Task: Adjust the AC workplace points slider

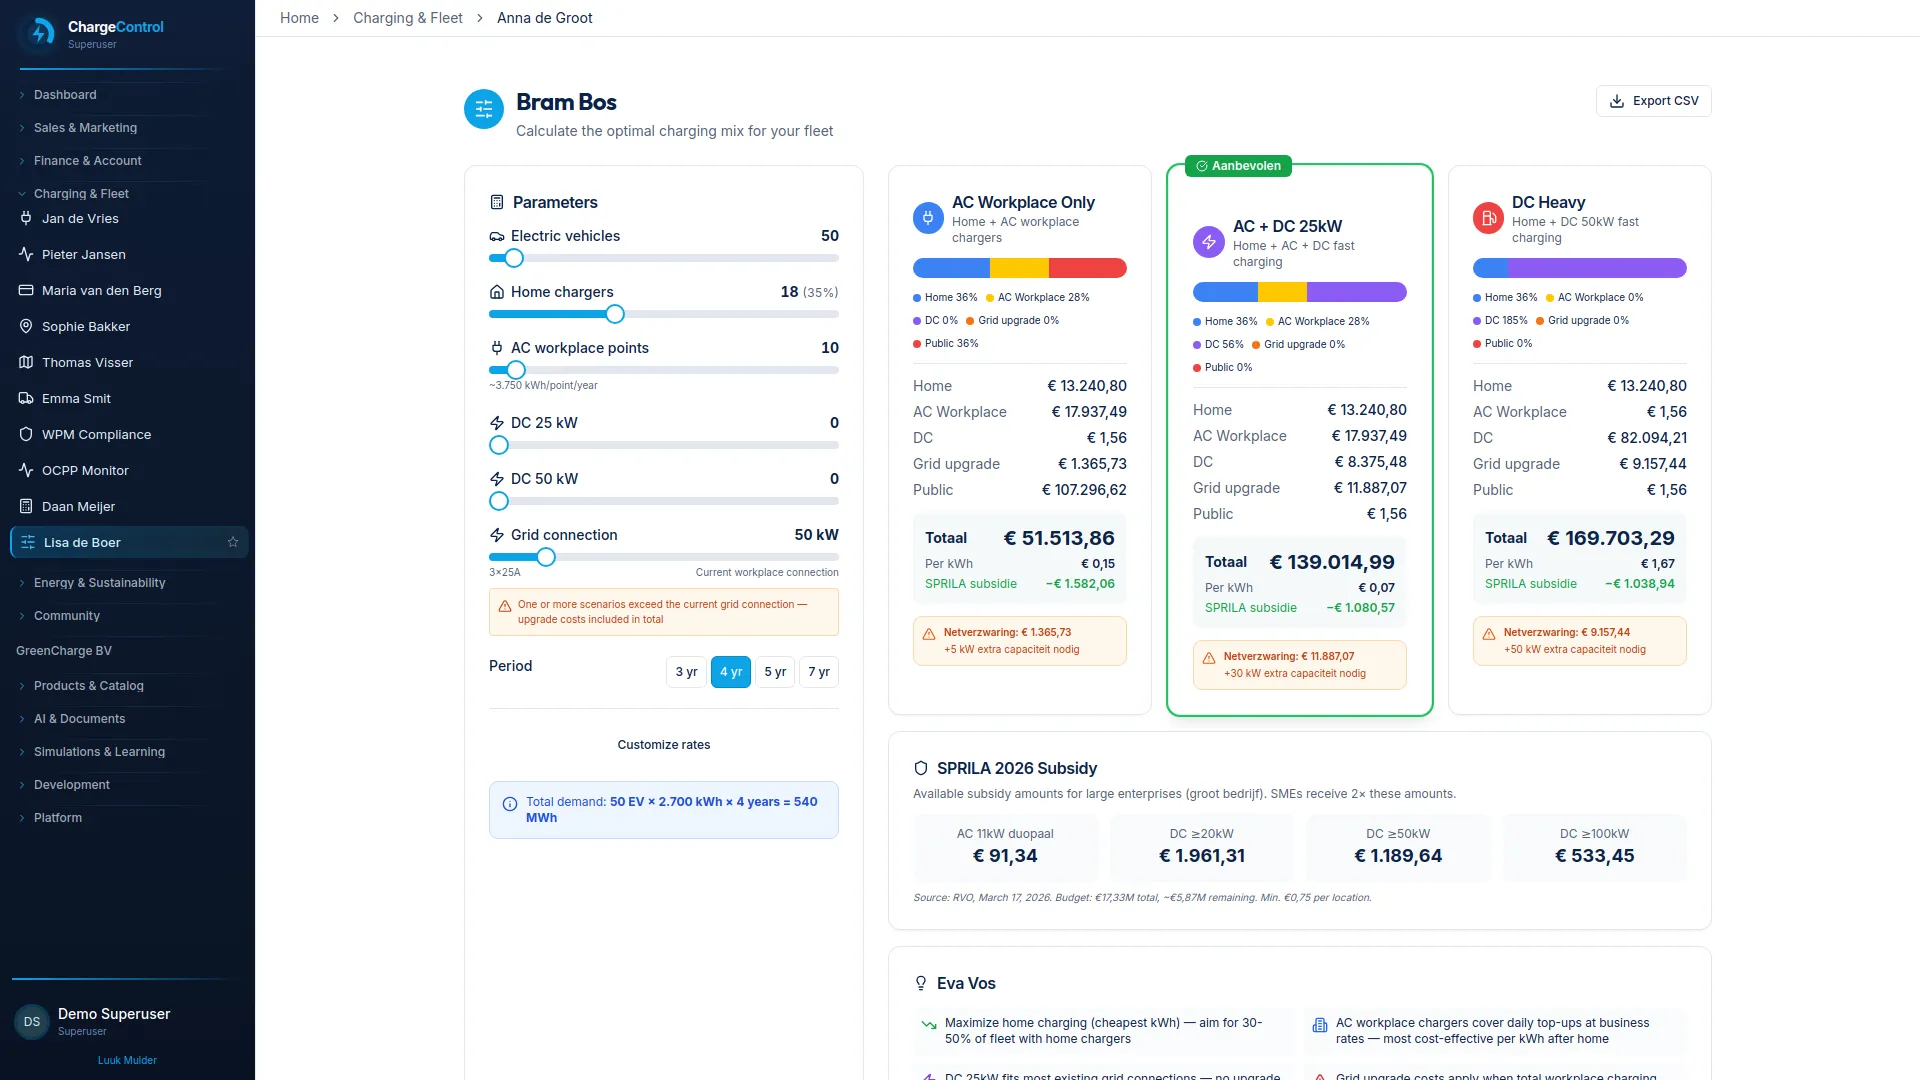Action: [516, 370]
